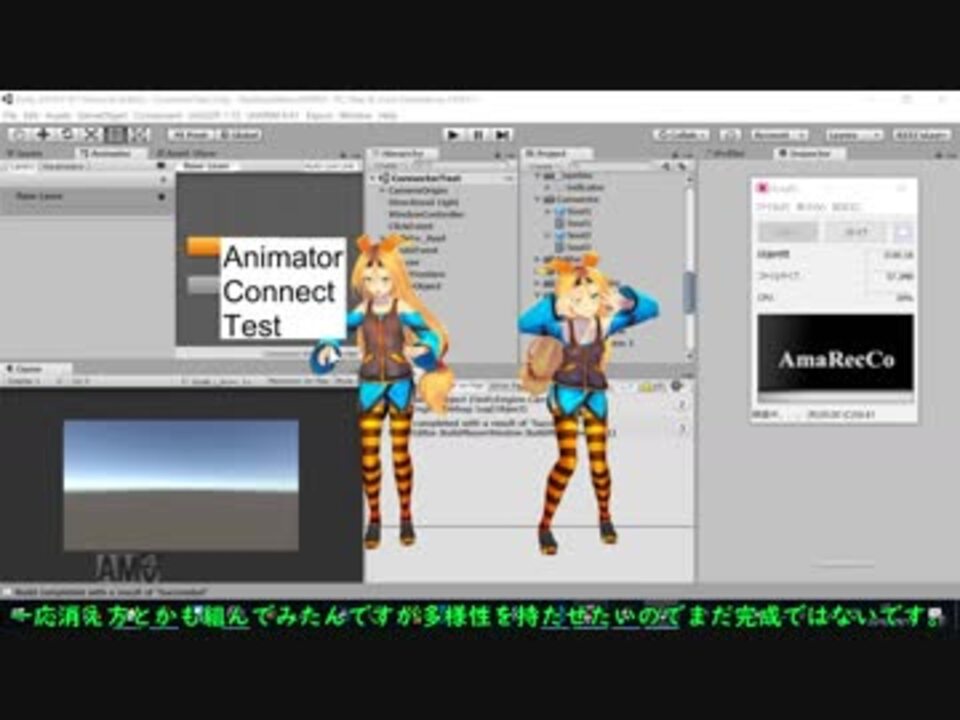Image resolution: width=960 pixels, height=720 pixels.
Task: Click the Project panel lock icon
Action: pos(675,155)
